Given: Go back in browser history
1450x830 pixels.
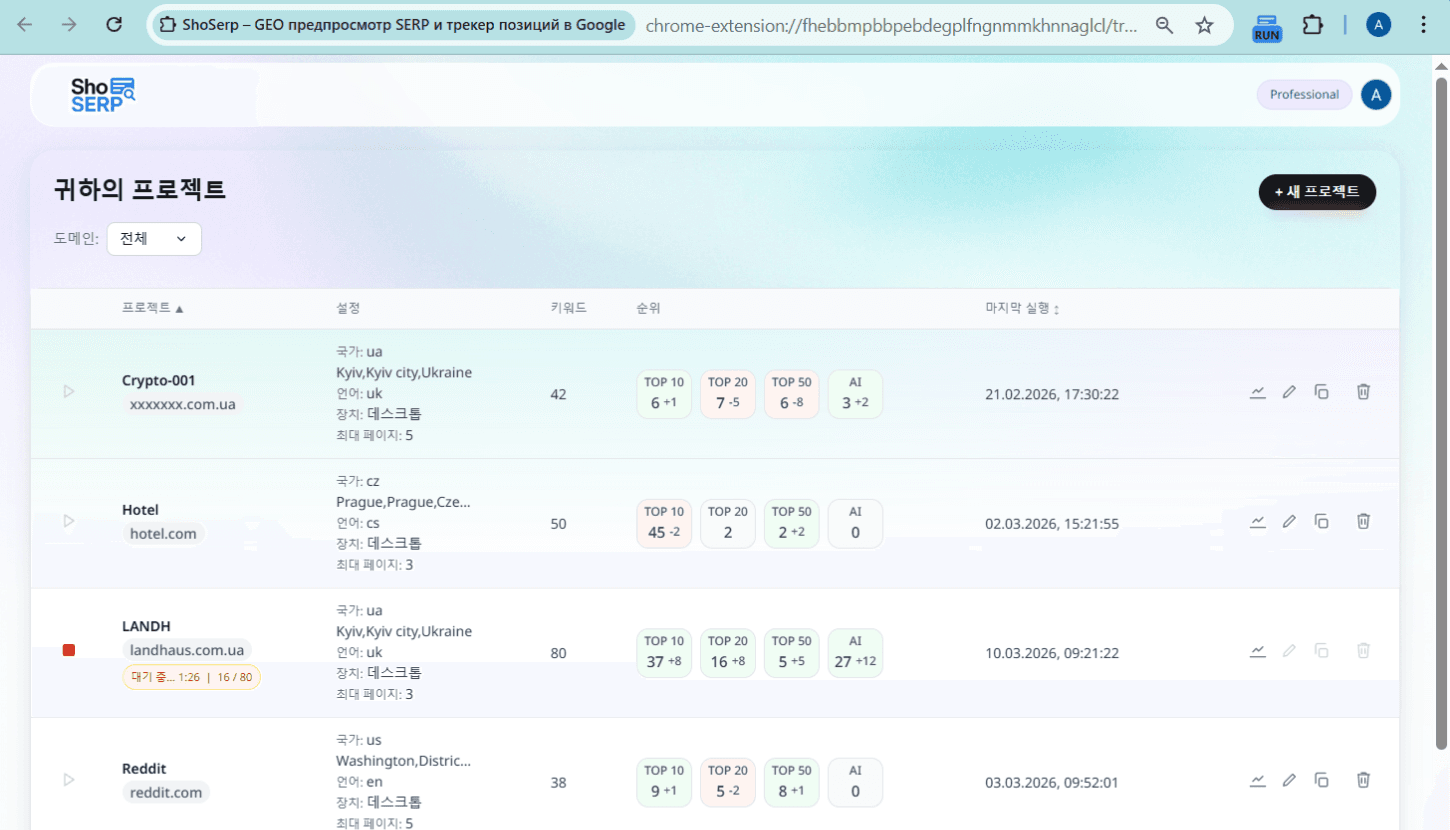Looking at the screenshot, I should coord(25,26).
